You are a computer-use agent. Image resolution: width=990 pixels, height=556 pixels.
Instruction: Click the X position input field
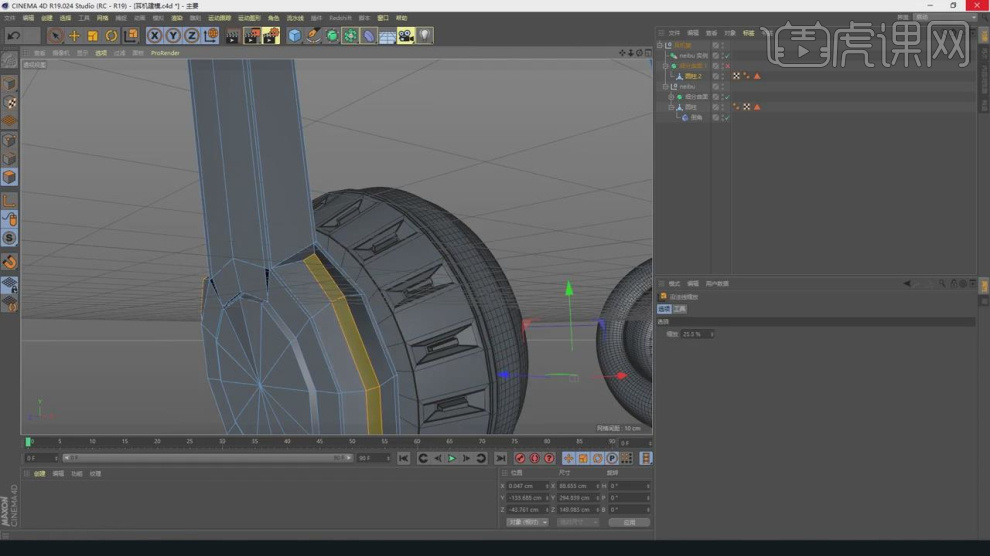pyautogui.click(x=526, y=485)
